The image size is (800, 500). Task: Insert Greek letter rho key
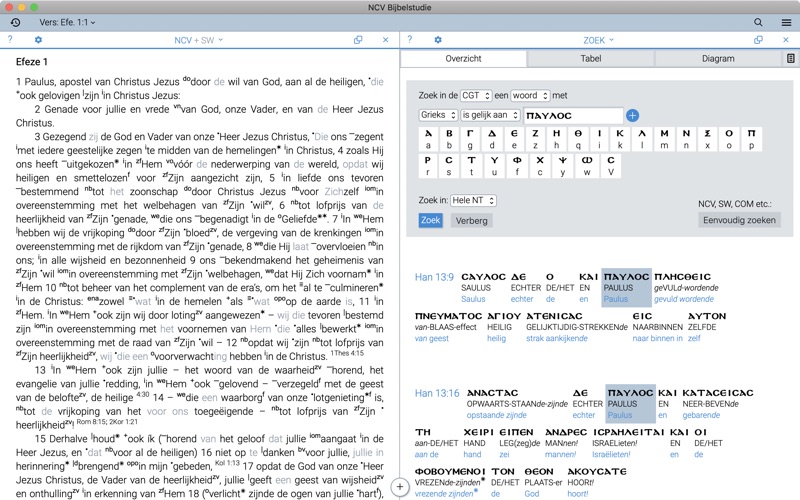pyautogui.click(x=428, y=166)
